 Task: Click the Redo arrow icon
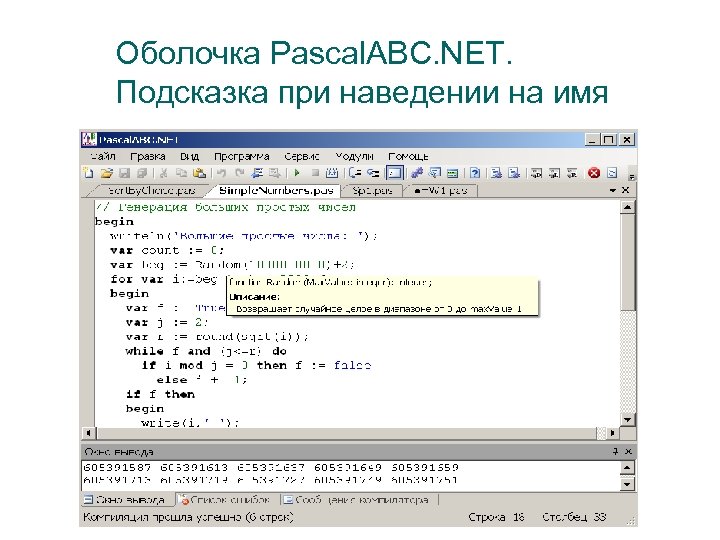tap(239, 173)
